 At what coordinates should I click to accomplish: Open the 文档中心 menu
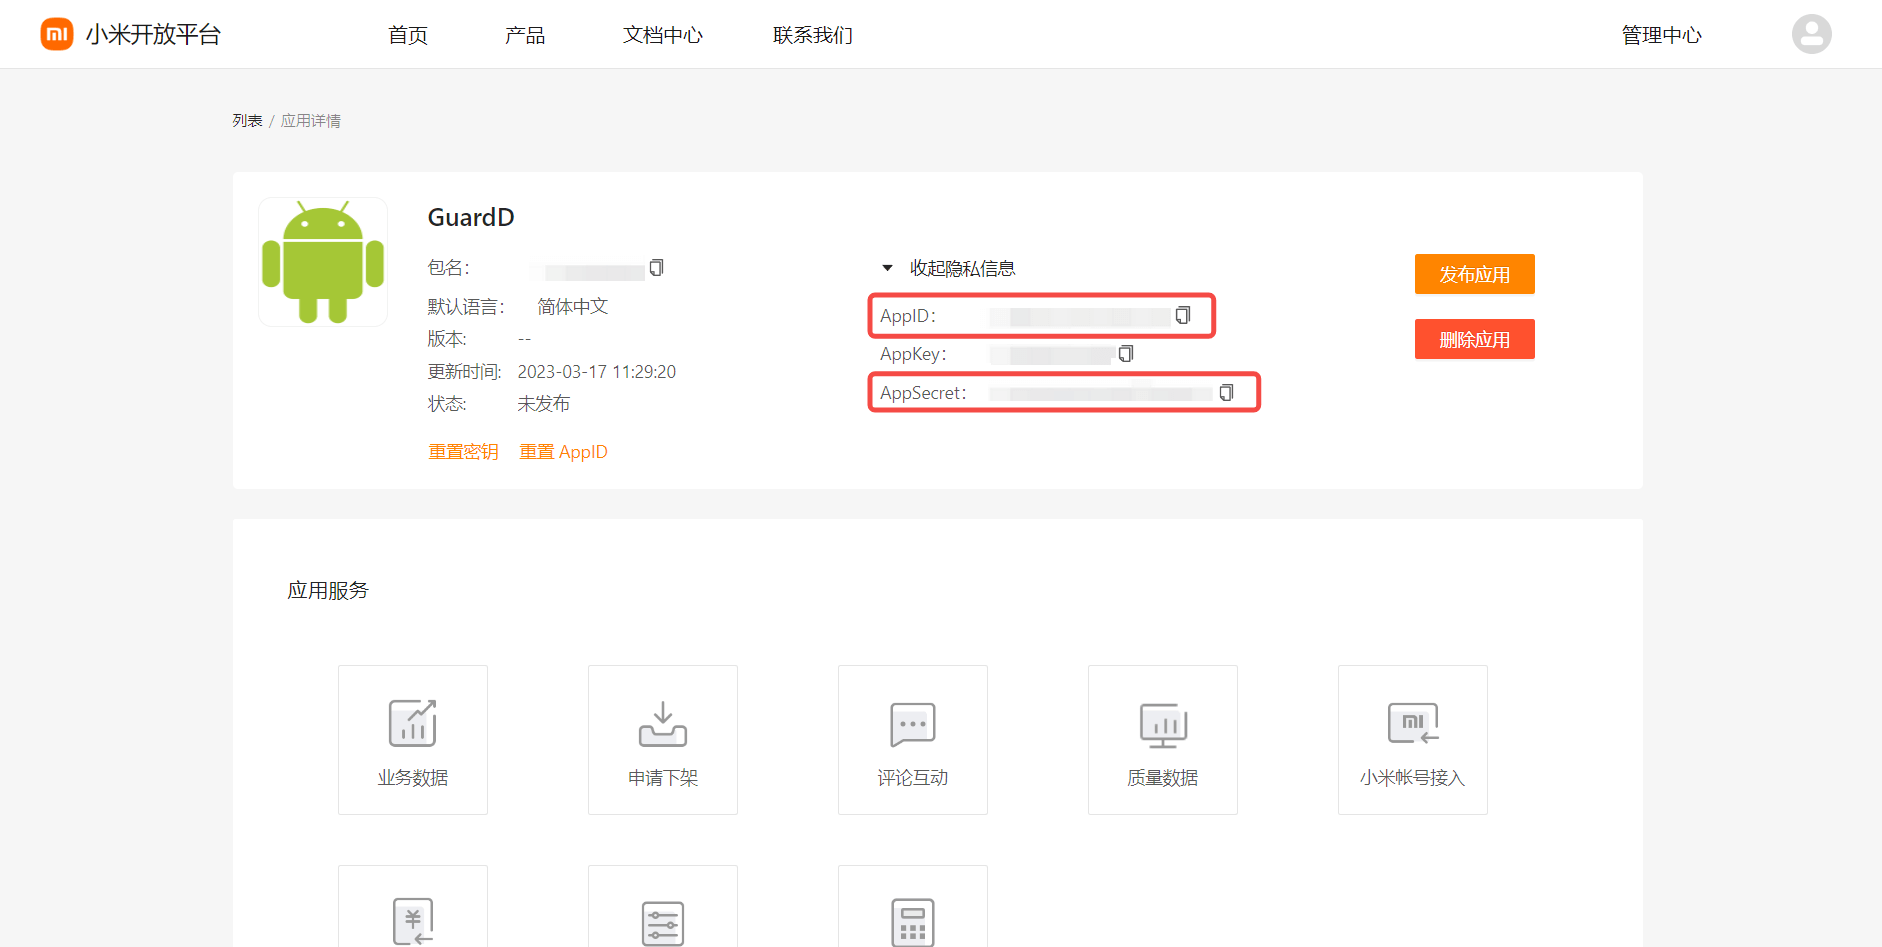662,35
